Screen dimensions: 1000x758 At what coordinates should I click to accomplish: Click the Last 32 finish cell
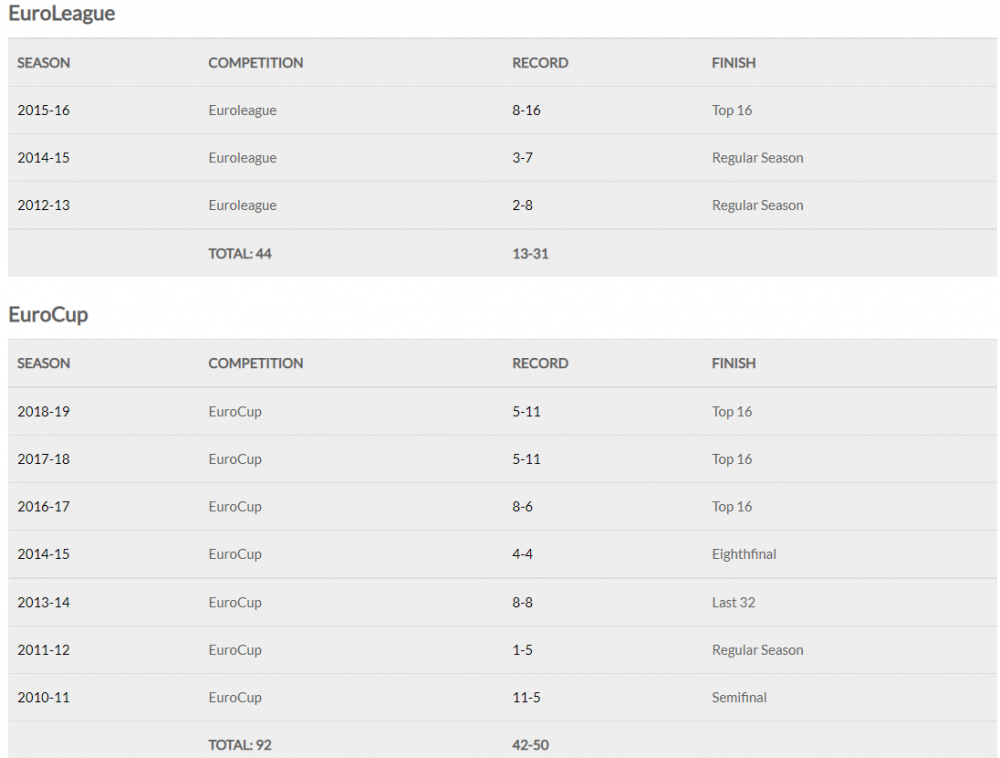733,603
